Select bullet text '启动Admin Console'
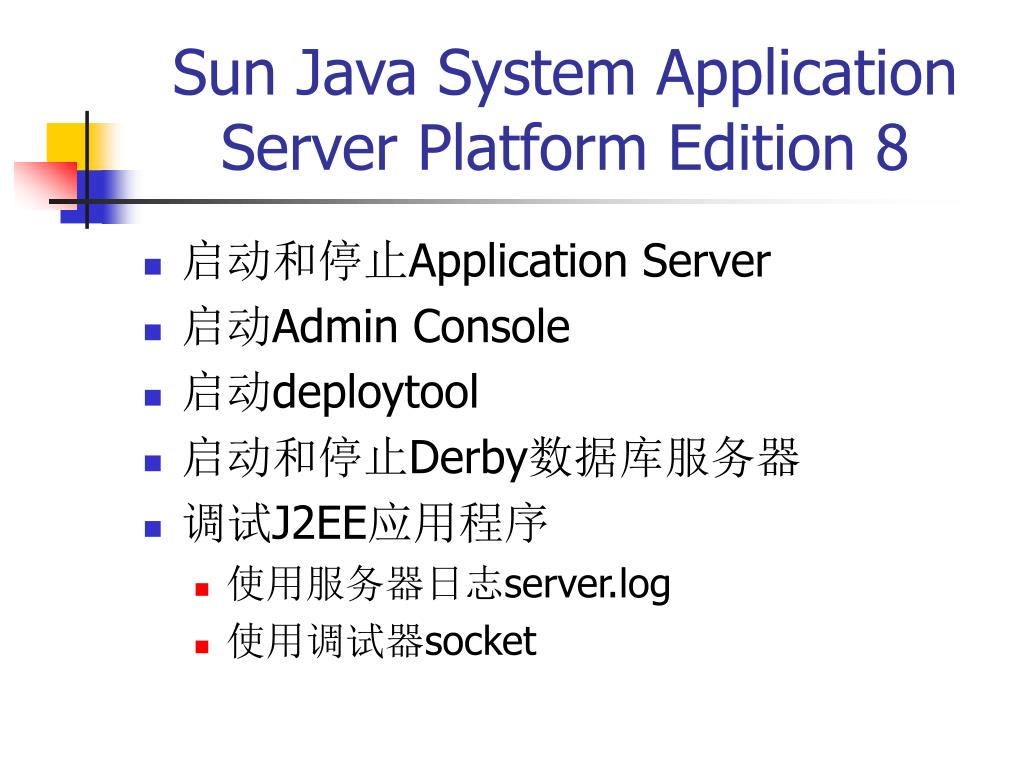This screenshot has height=768, width=1024. tap(377, 326)
